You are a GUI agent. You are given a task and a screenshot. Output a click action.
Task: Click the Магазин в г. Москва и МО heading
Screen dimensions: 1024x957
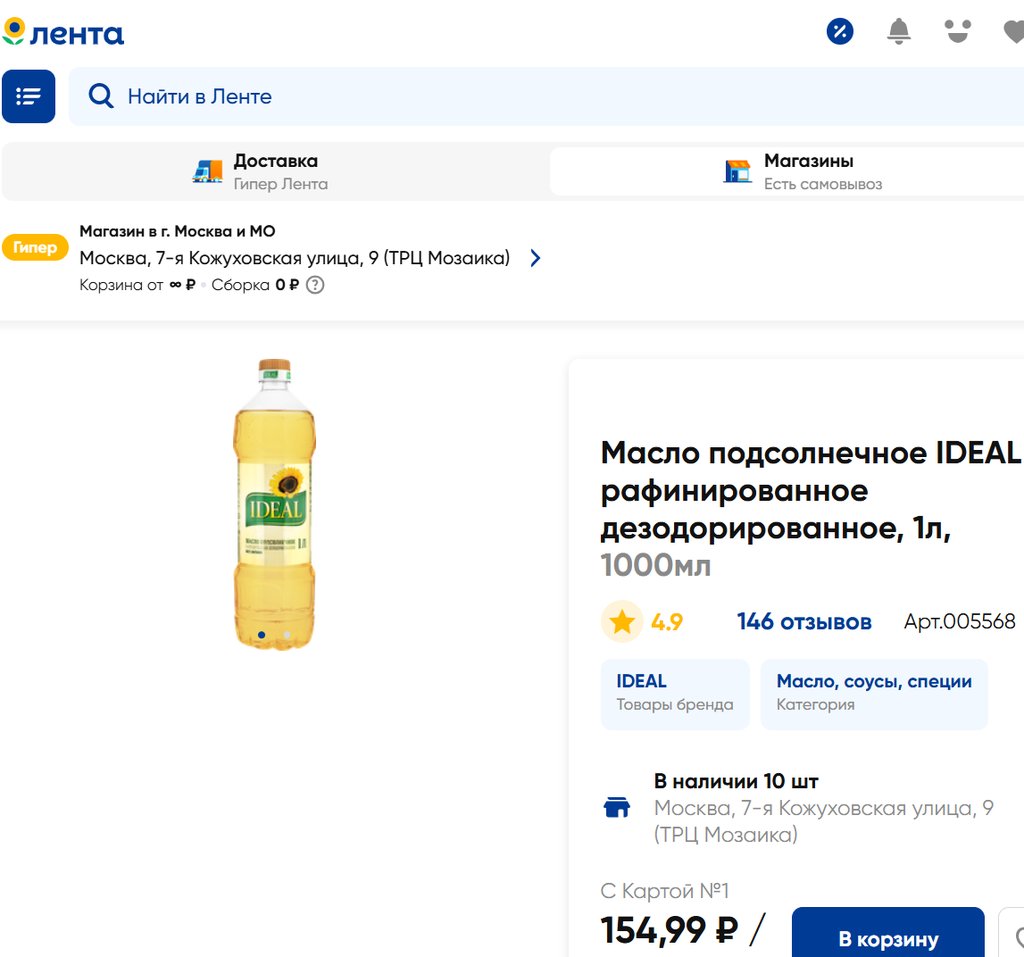click(178, 231)
